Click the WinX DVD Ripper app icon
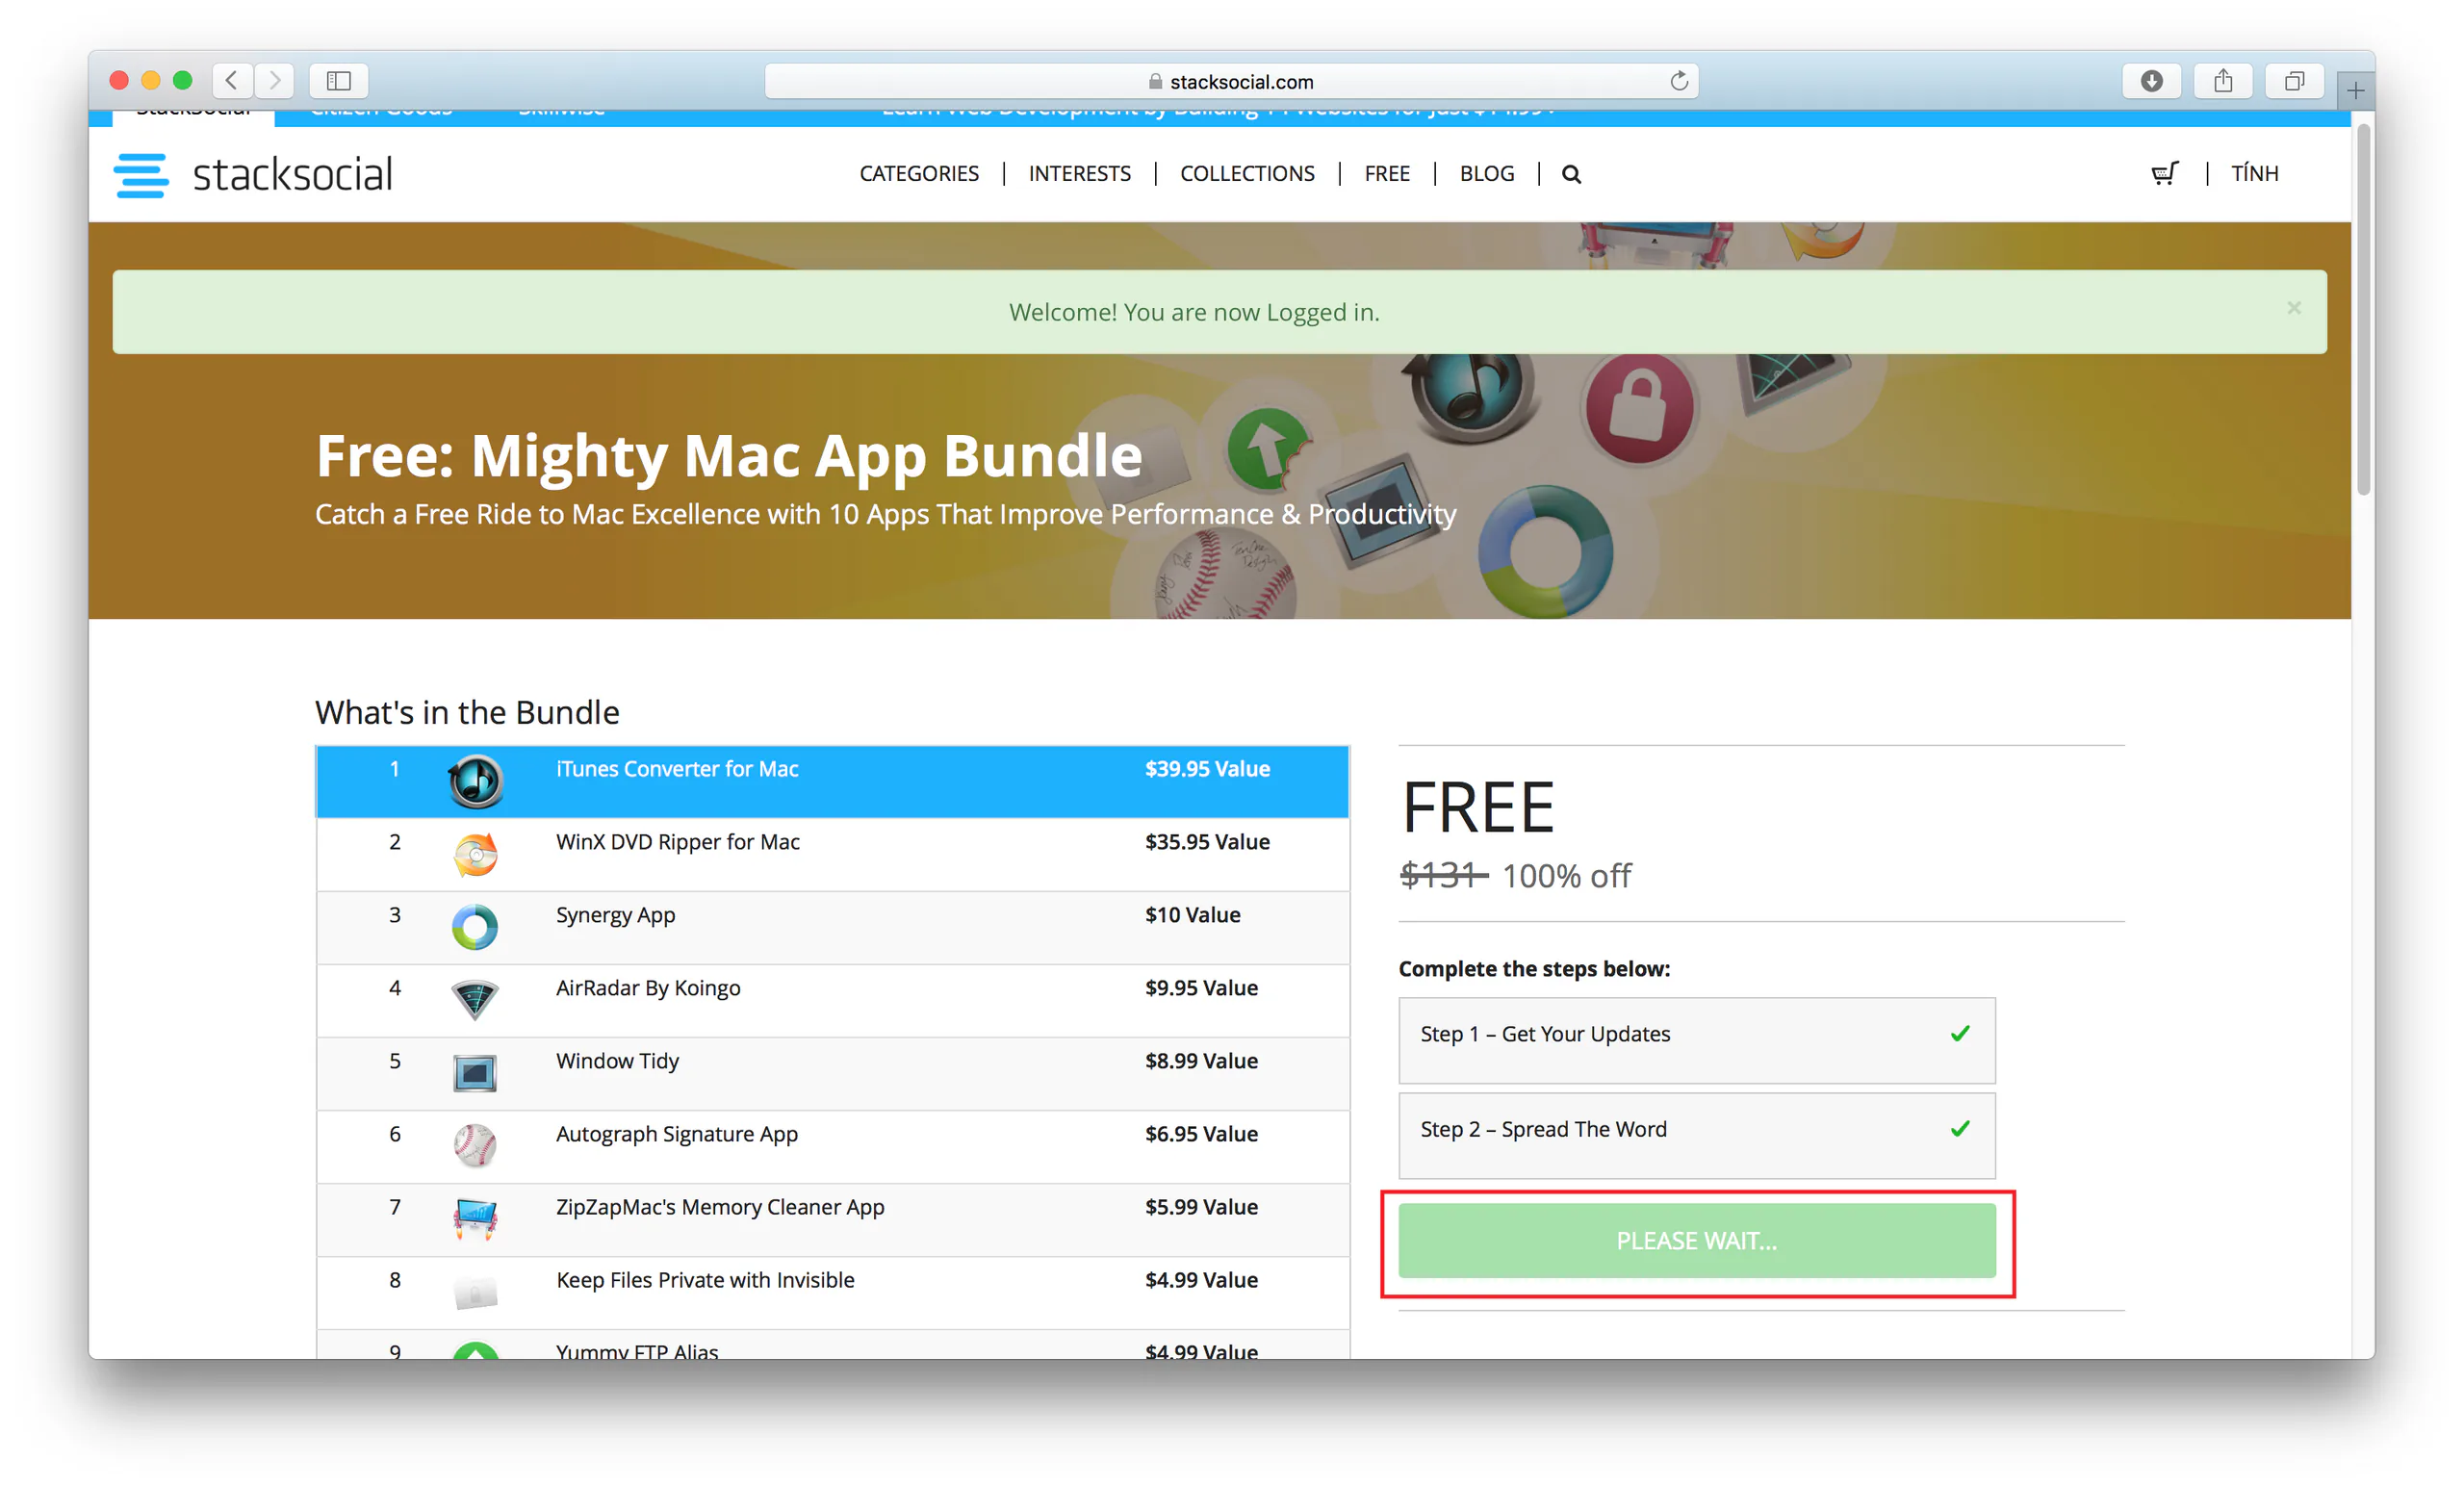2464x1486 pixels. coord(475,855)
